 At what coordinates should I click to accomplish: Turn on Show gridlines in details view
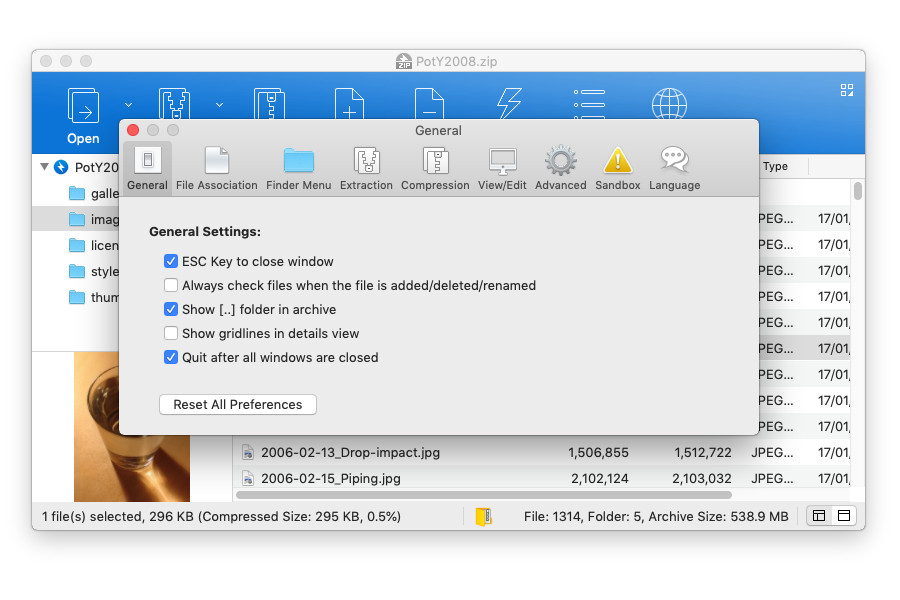[x=171, y=334]
